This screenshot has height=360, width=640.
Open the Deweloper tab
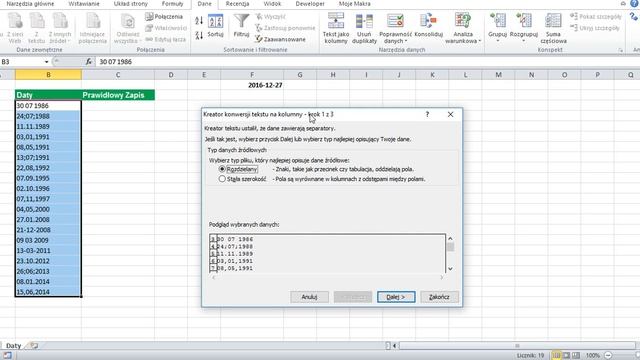click(x=310, y=4)
